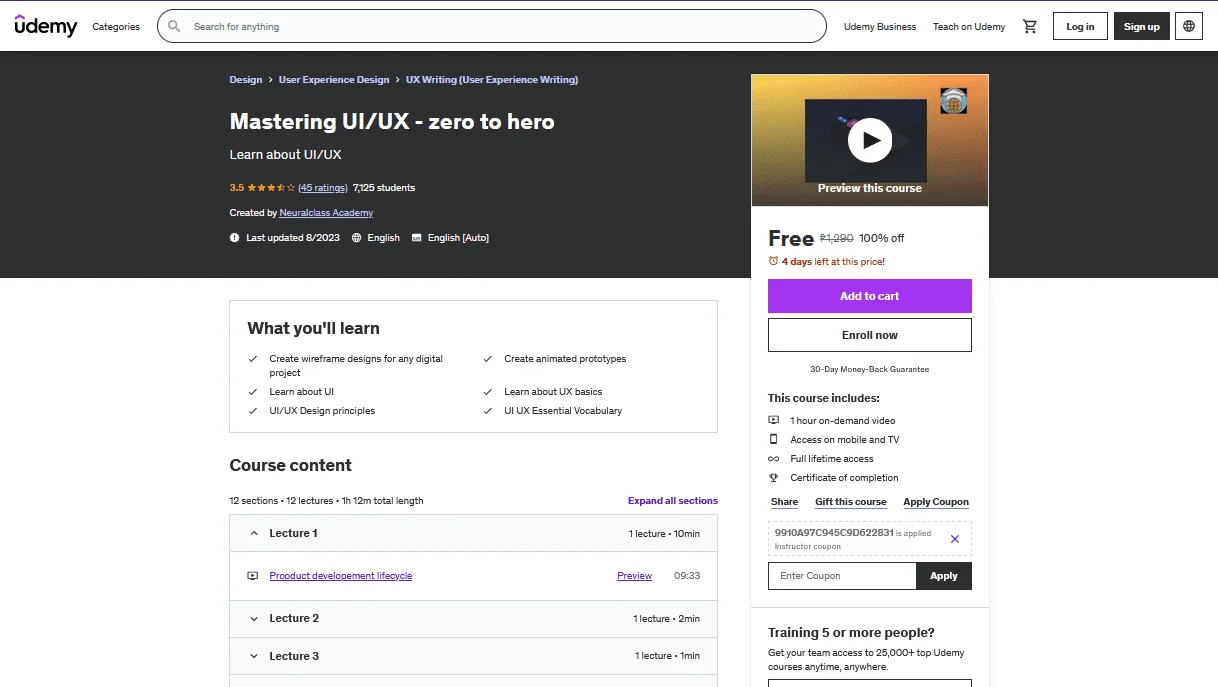1218x687 pixels.
Task: Click Expand all sections
Action: click(x=672, y=501)
